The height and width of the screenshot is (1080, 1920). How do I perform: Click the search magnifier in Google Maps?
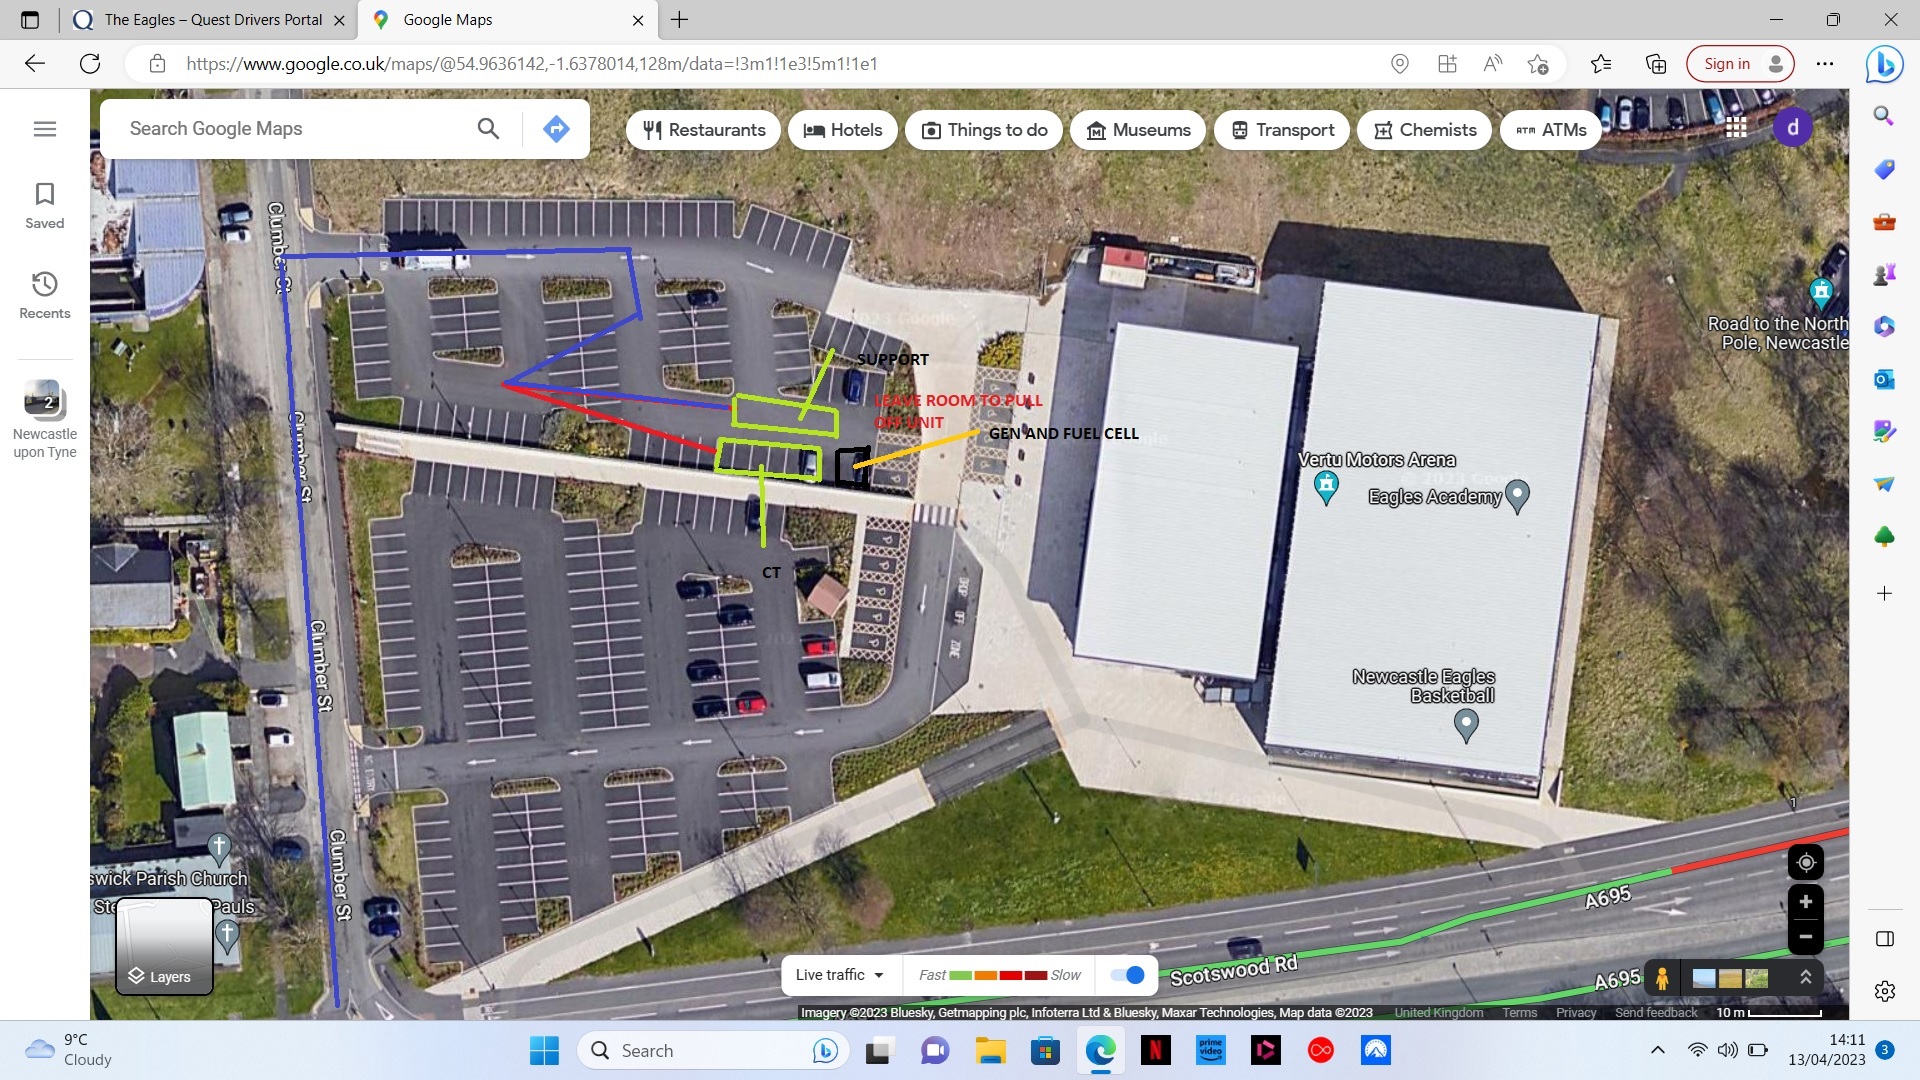488,129
